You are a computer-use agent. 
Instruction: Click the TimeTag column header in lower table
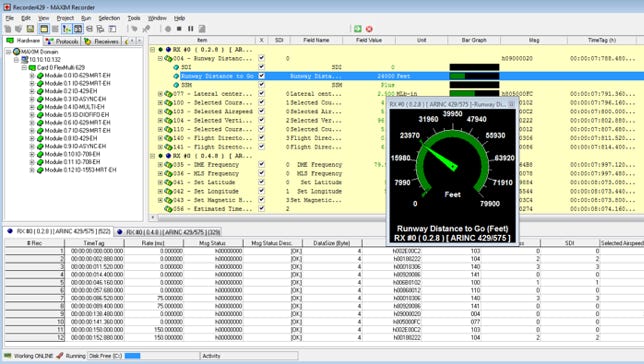[x=94, y=243]
